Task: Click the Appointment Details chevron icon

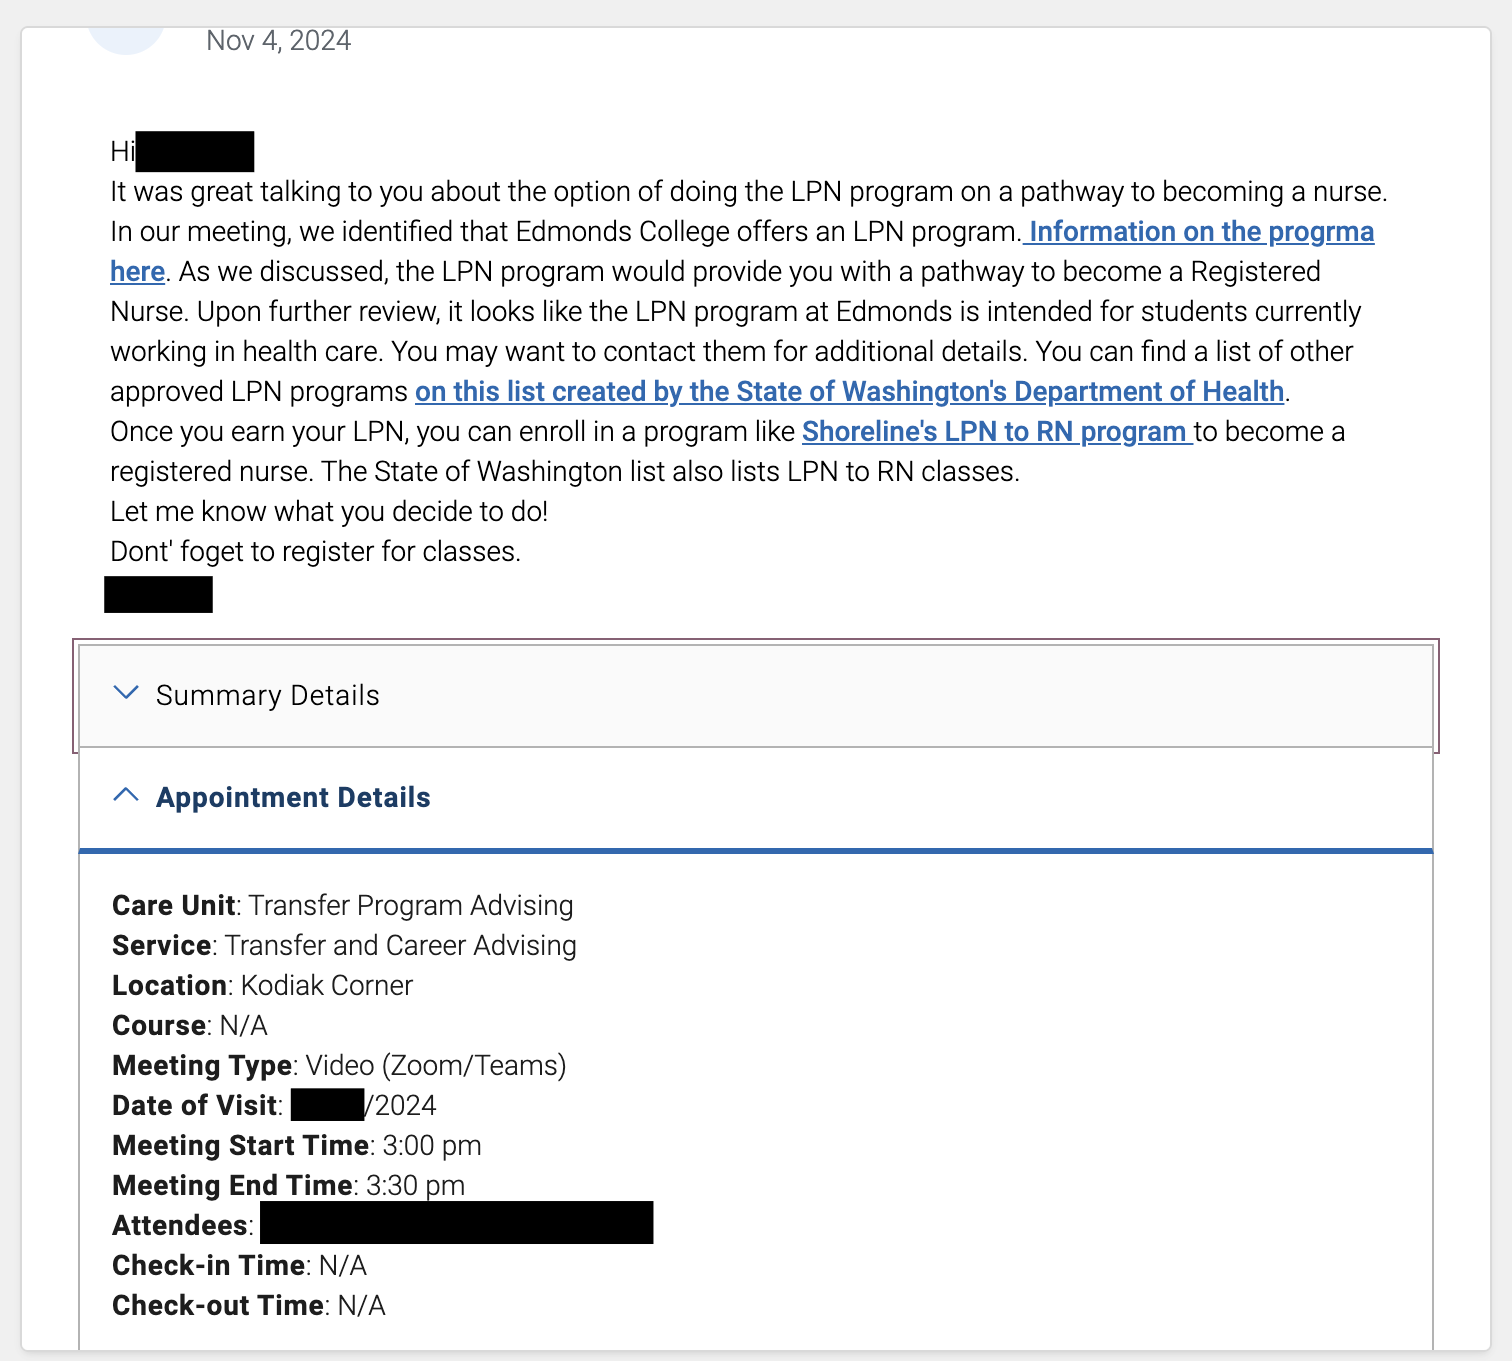Action: click(x=126, y=795)
